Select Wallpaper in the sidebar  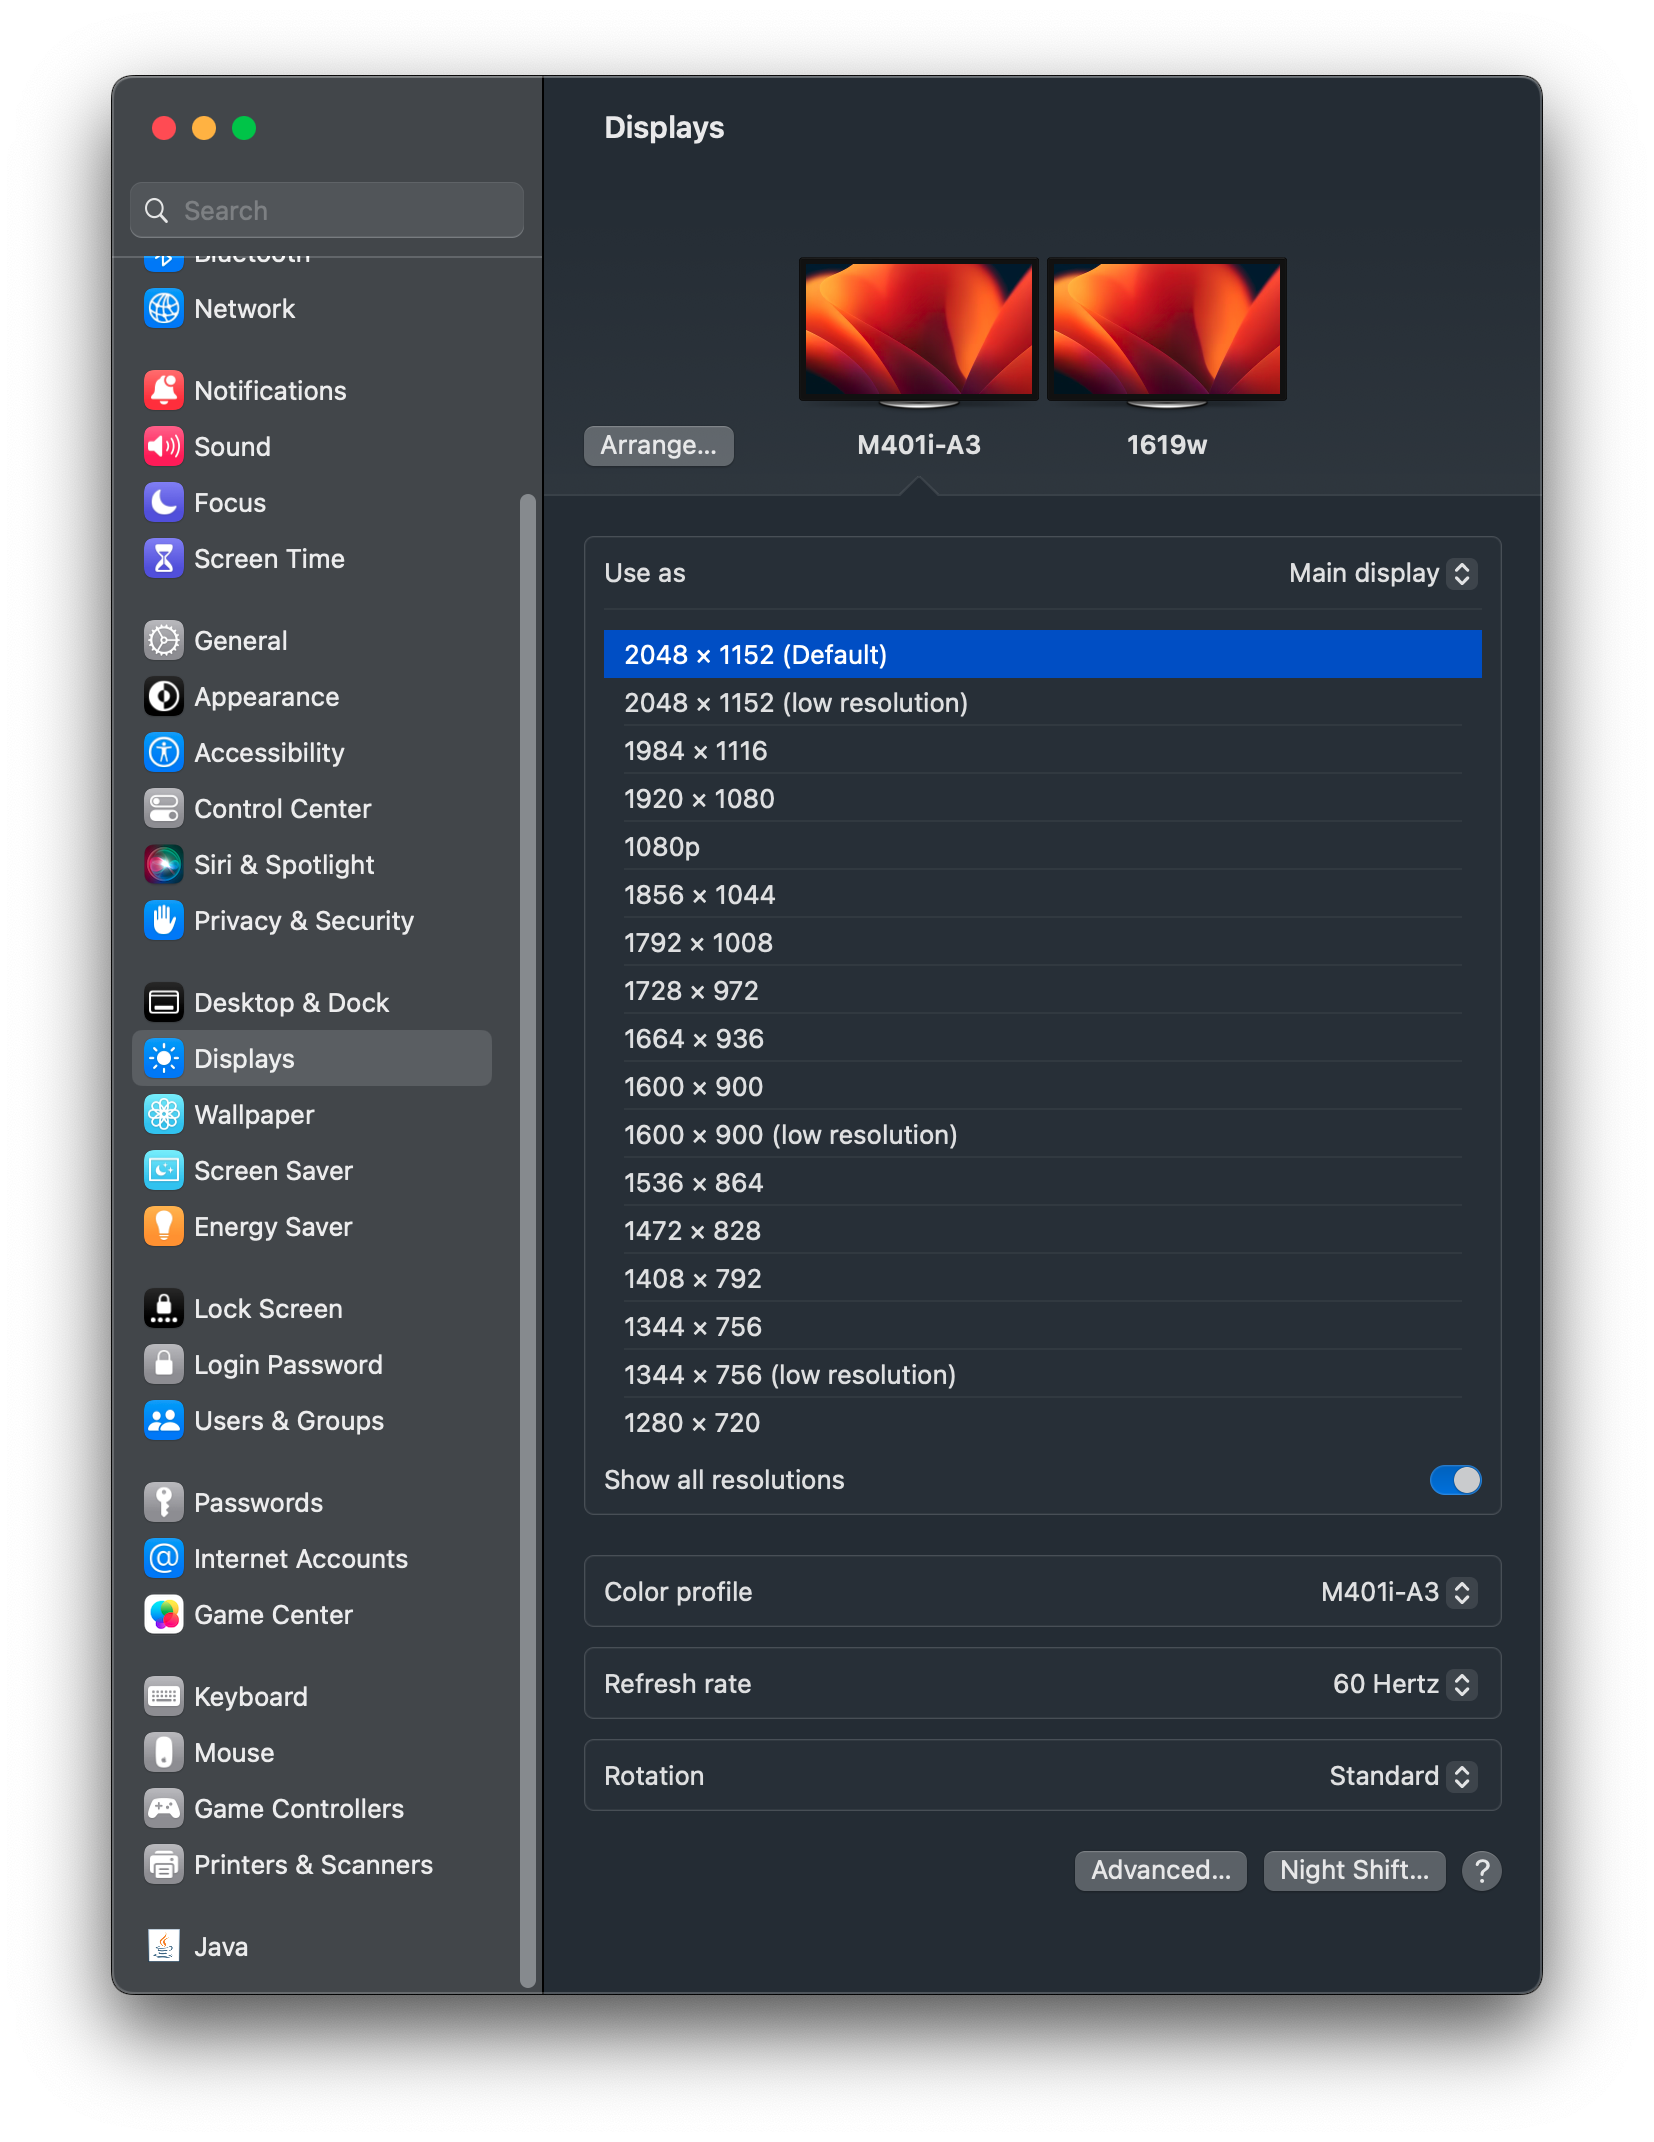click(254, 1115)
